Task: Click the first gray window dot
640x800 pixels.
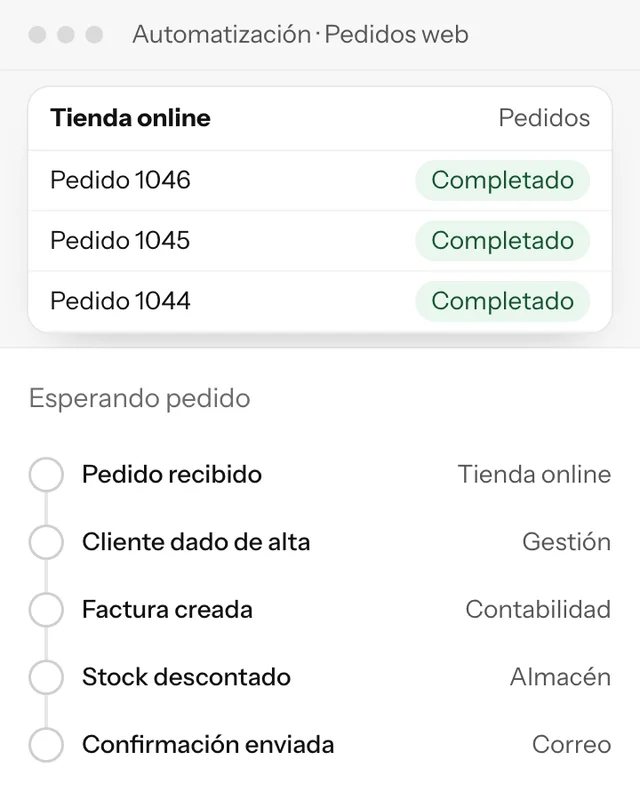Action: pyautogui.click(x=37, y=35)
